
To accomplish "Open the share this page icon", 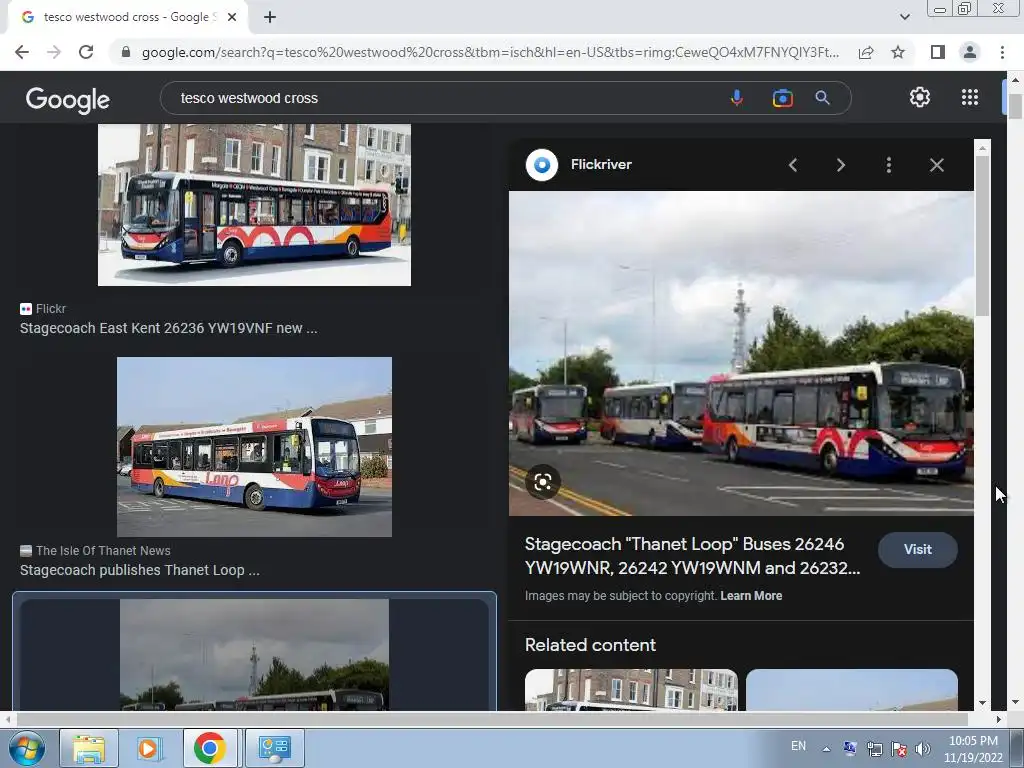I will (866, 52).
